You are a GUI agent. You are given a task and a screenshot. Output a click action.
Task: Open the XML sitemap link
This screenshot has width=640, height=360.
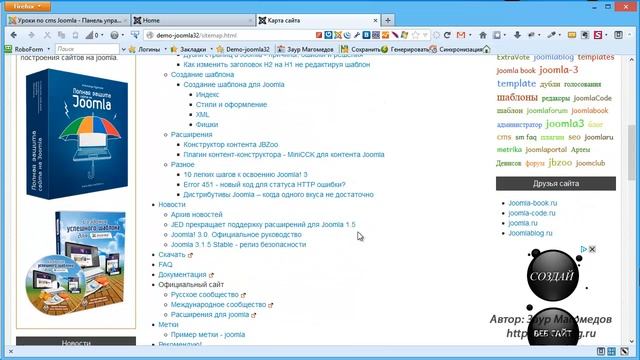click(202, 114)
